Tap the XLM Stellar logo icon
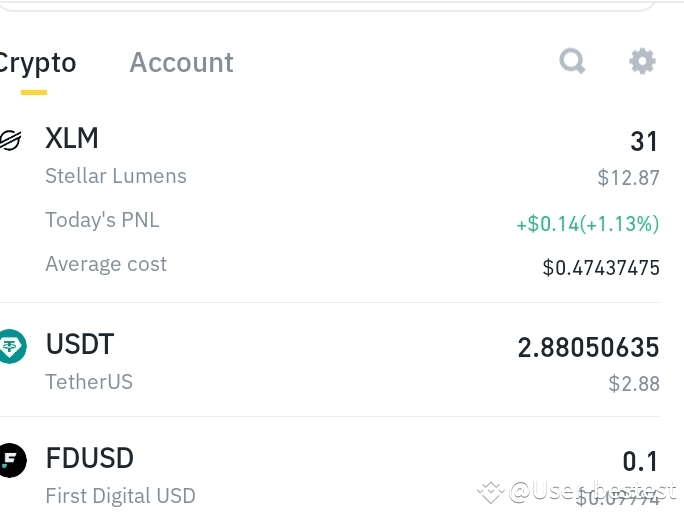684x513 pixels. point(10,140)
